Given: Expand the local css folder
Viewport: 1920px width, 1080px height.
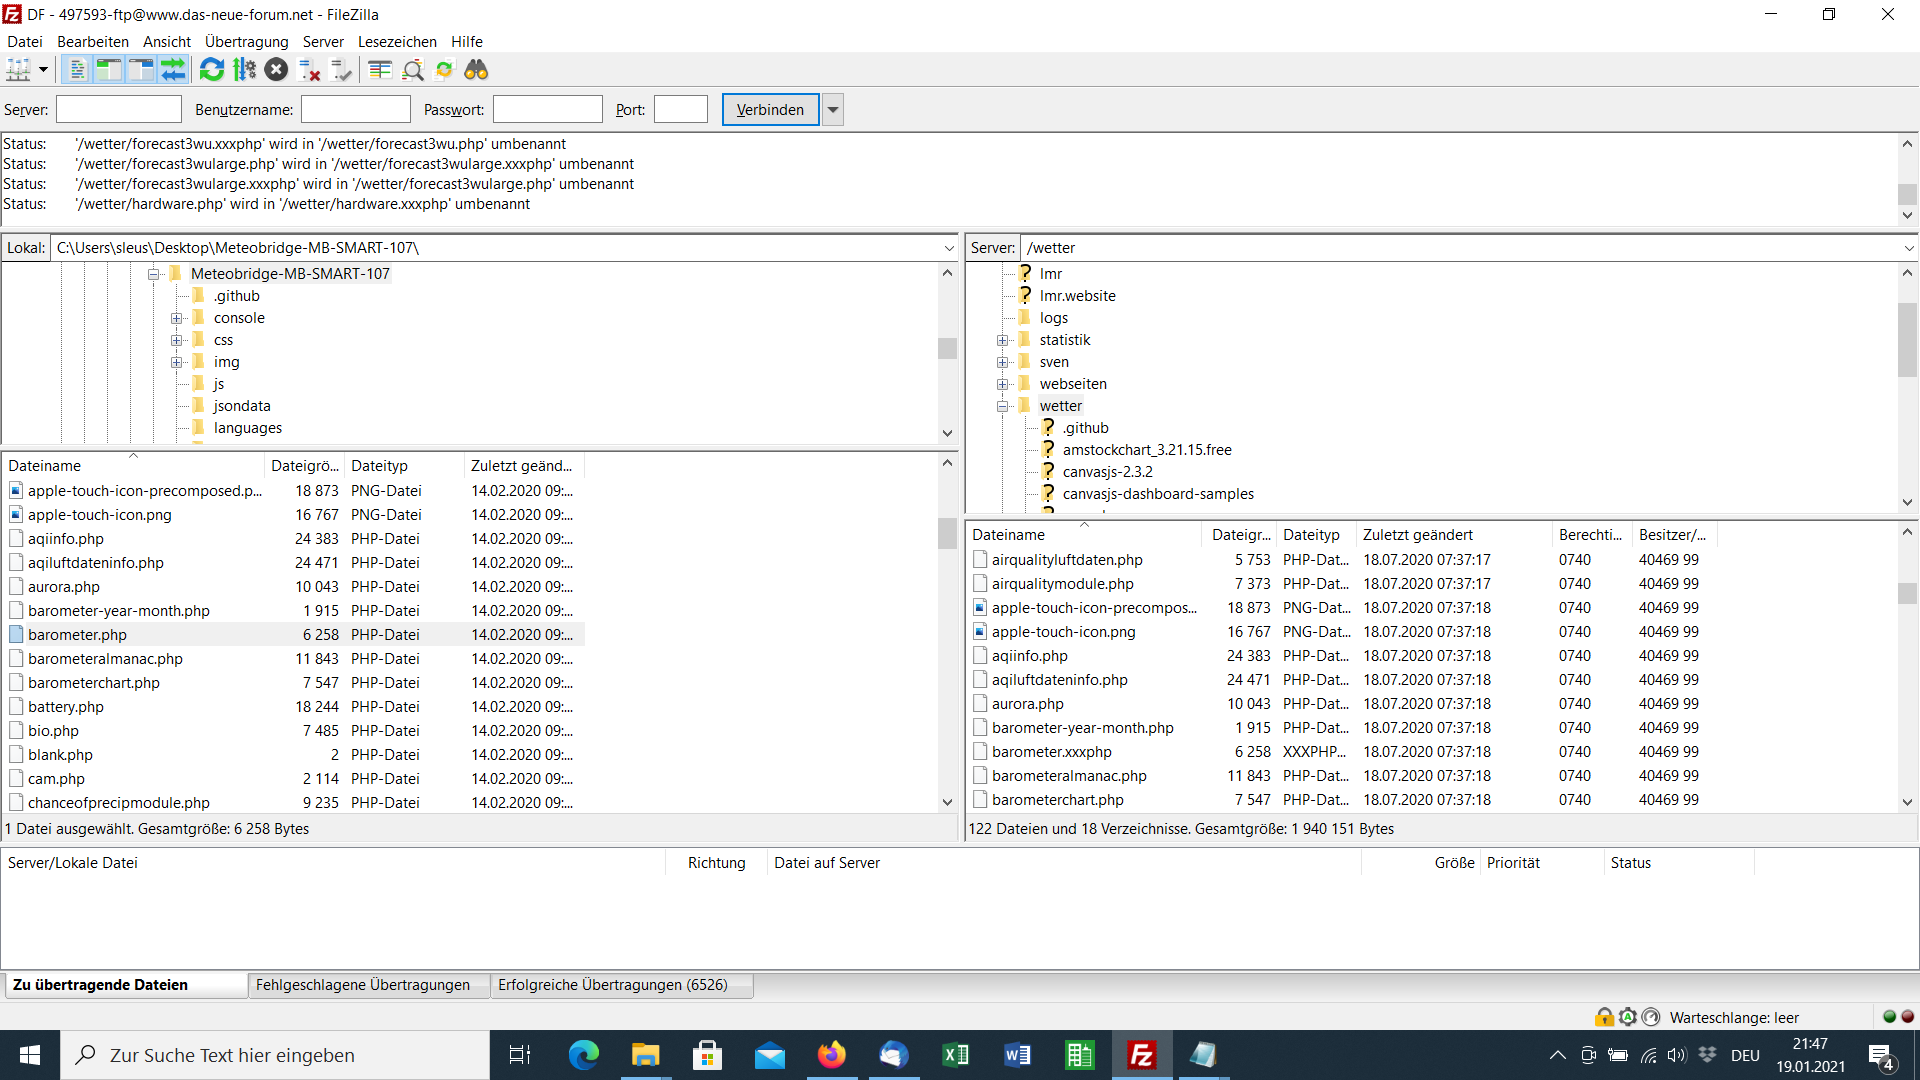Looking at the screenshot, I should point(177,340).
